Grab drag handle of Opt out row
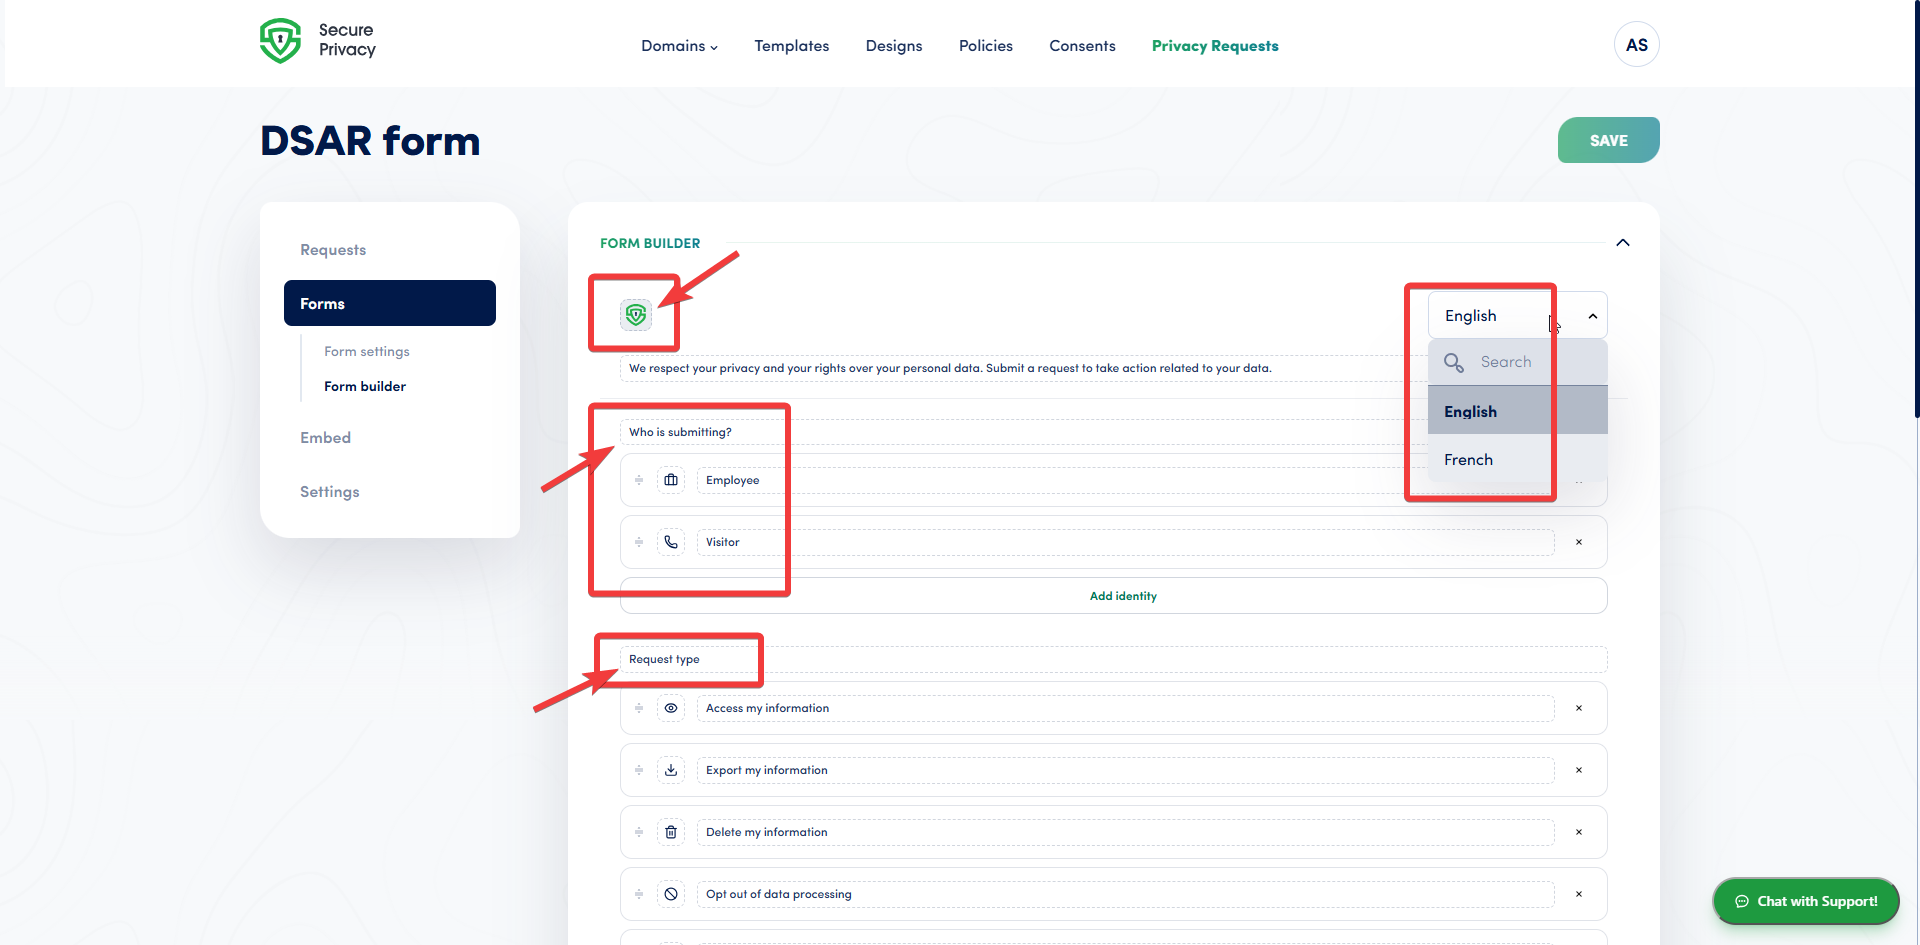Image resolution: width=1920 pixels, height=945 pixels. click(639, 894)
